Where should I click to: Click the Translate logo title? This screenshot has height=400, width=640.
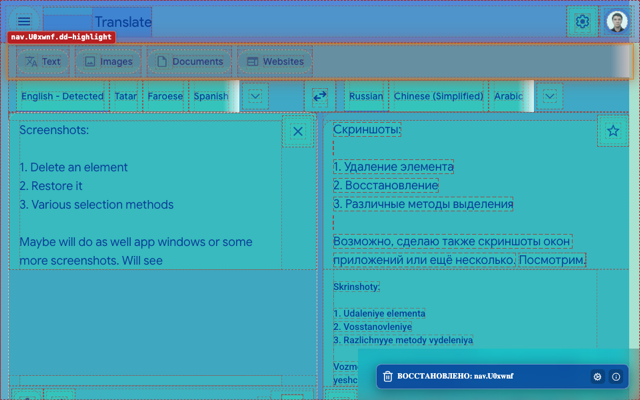[123, 22]
